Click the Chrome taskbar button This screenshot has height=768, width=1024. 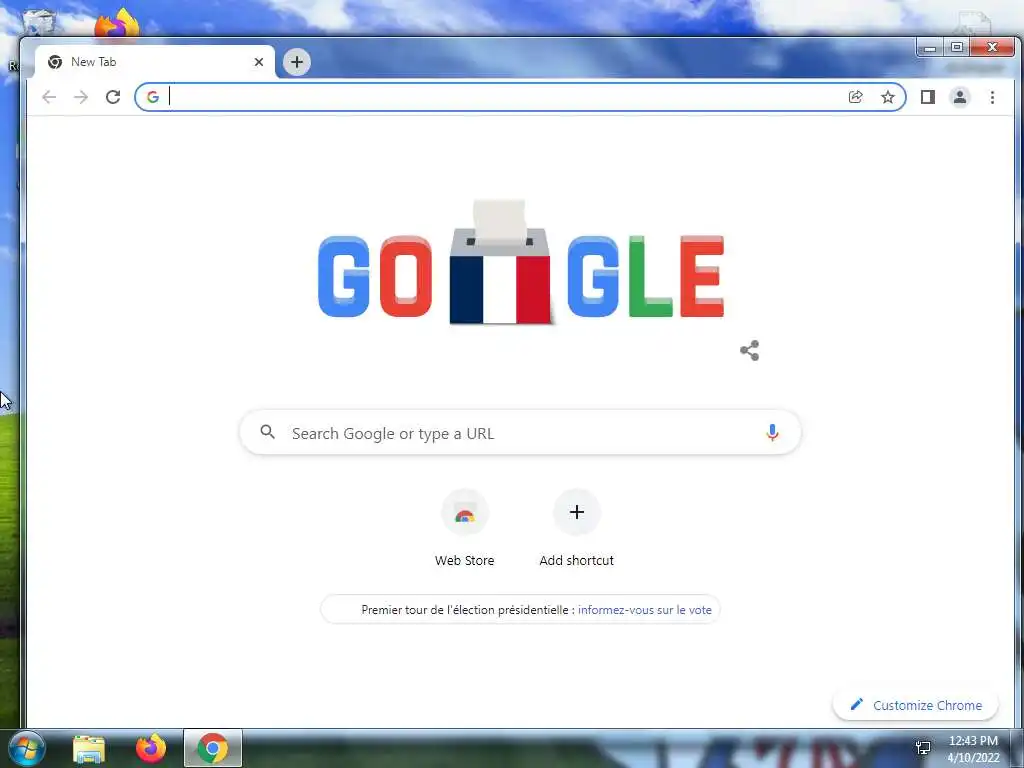[213, 748]
